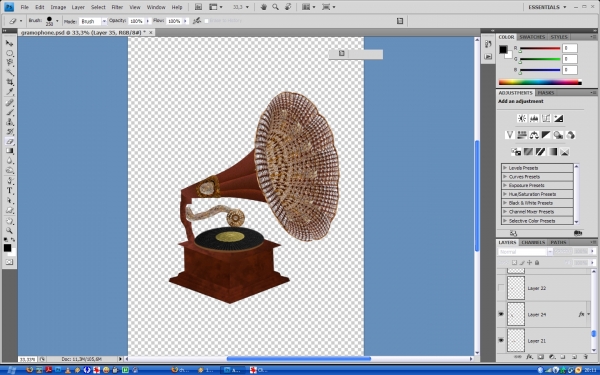600x375 pixels.
Task: Toggle lock transparent pixels icon
Action: 515,262
